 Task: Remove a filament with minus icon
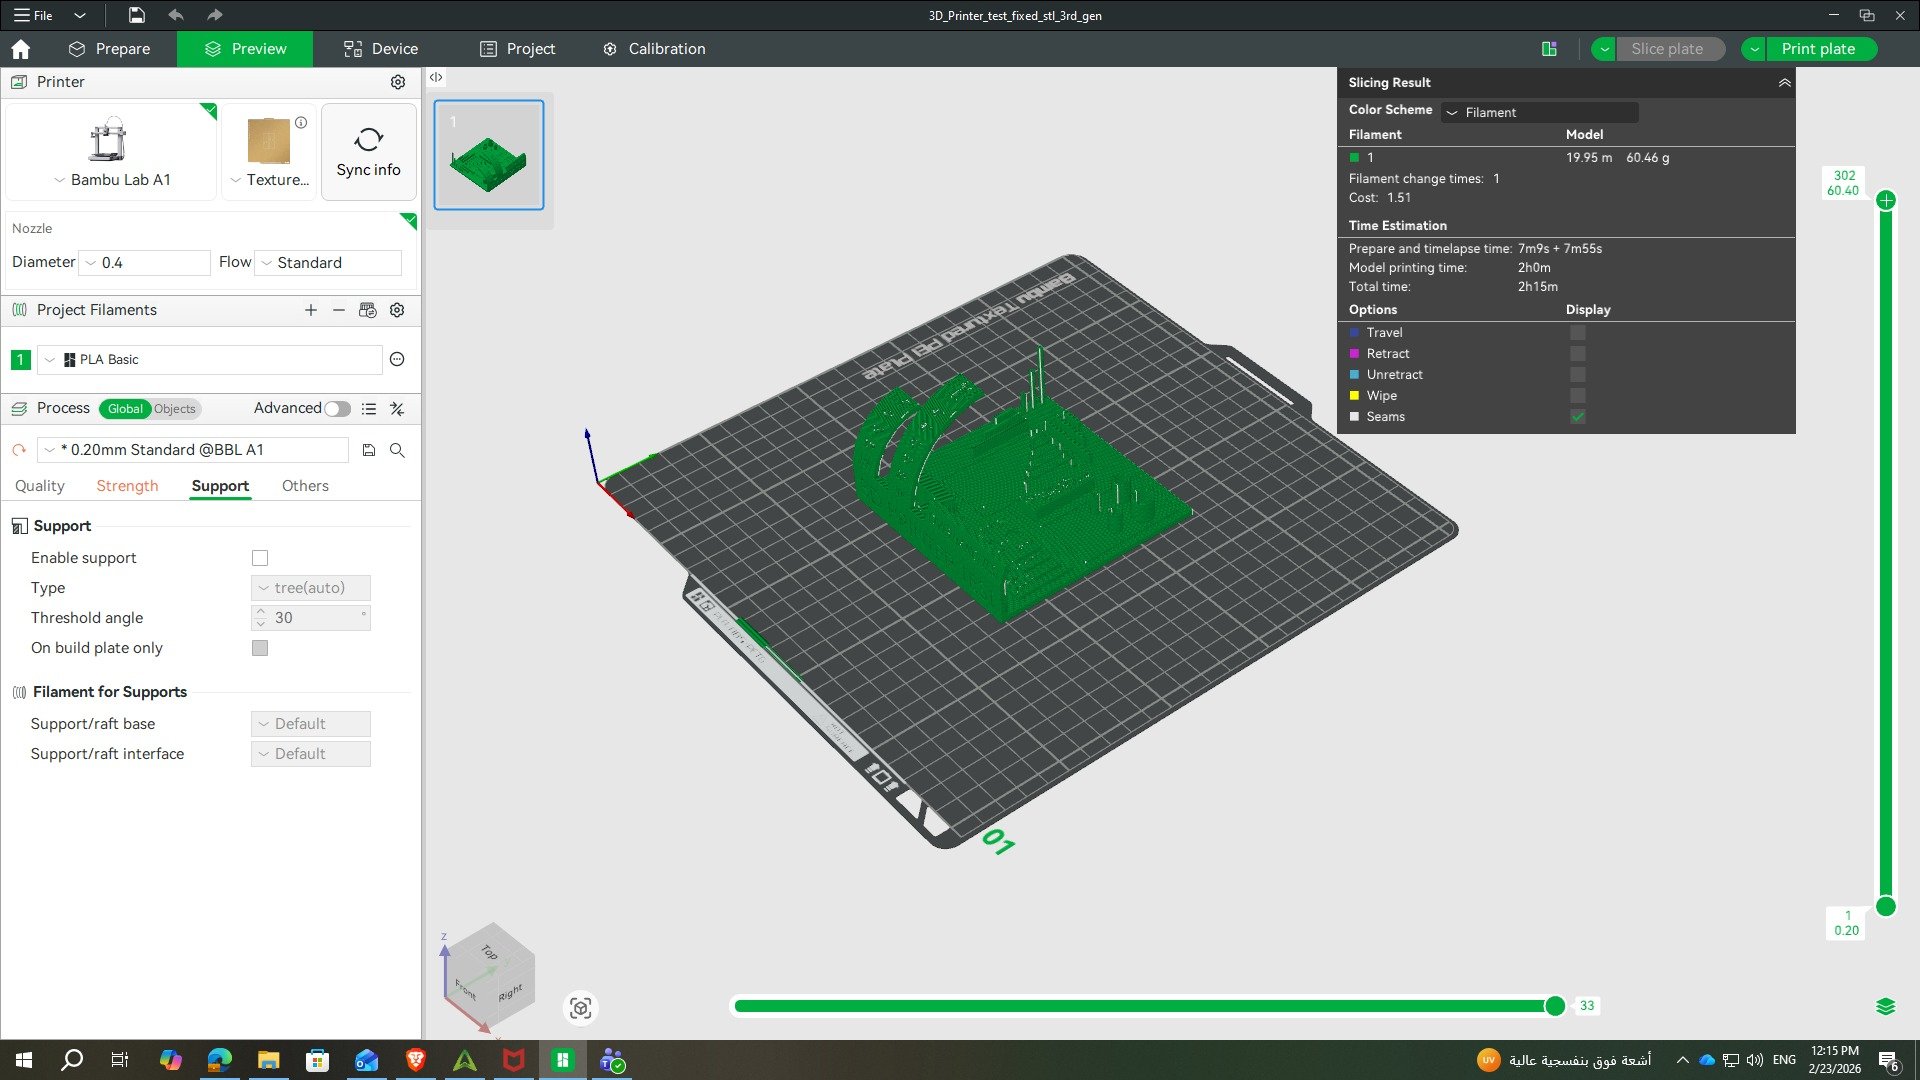(339, 310)
